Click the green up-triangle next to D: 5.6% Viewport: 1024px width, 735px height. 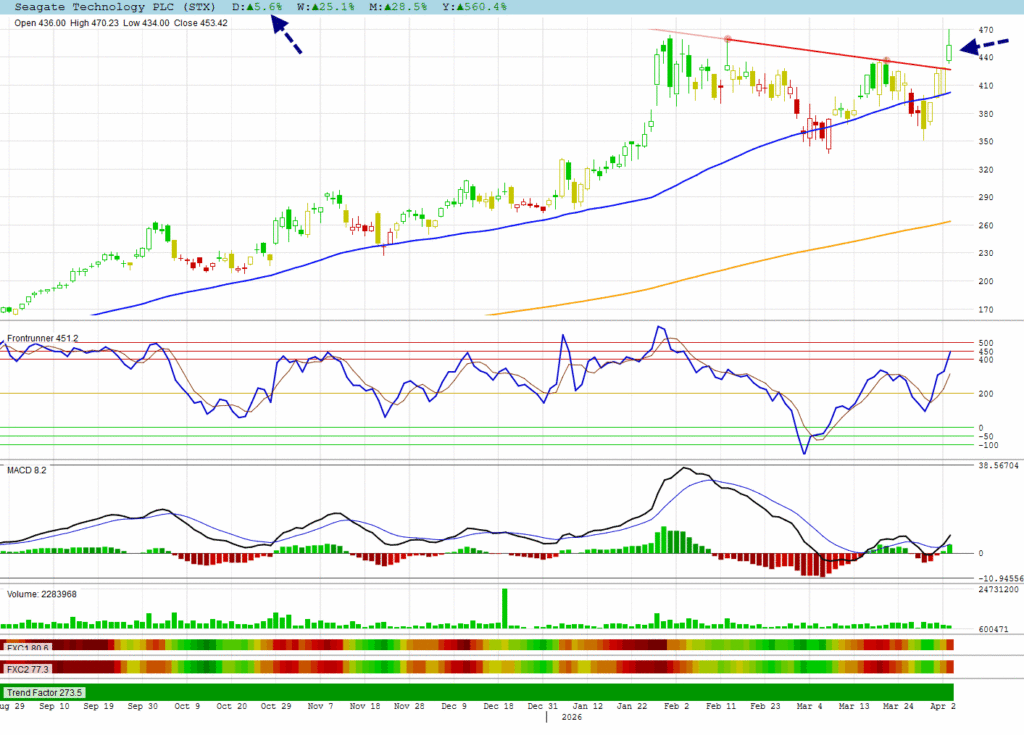[256, 6]
